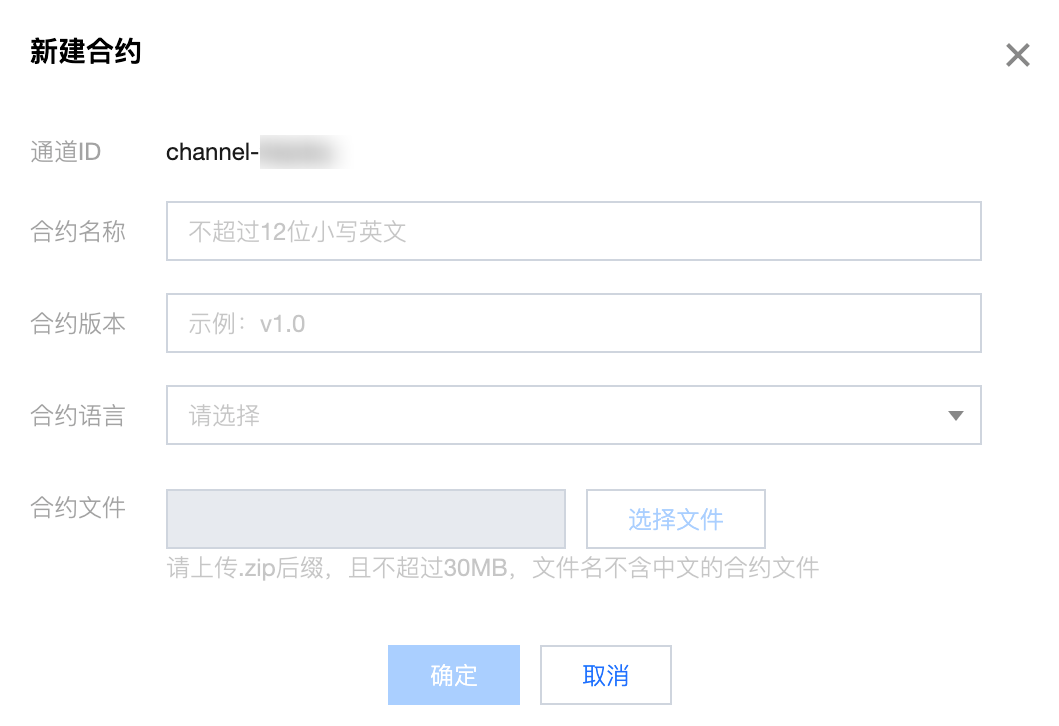Click the 示例：v1.0 placeholder text

tap(247, 324)
